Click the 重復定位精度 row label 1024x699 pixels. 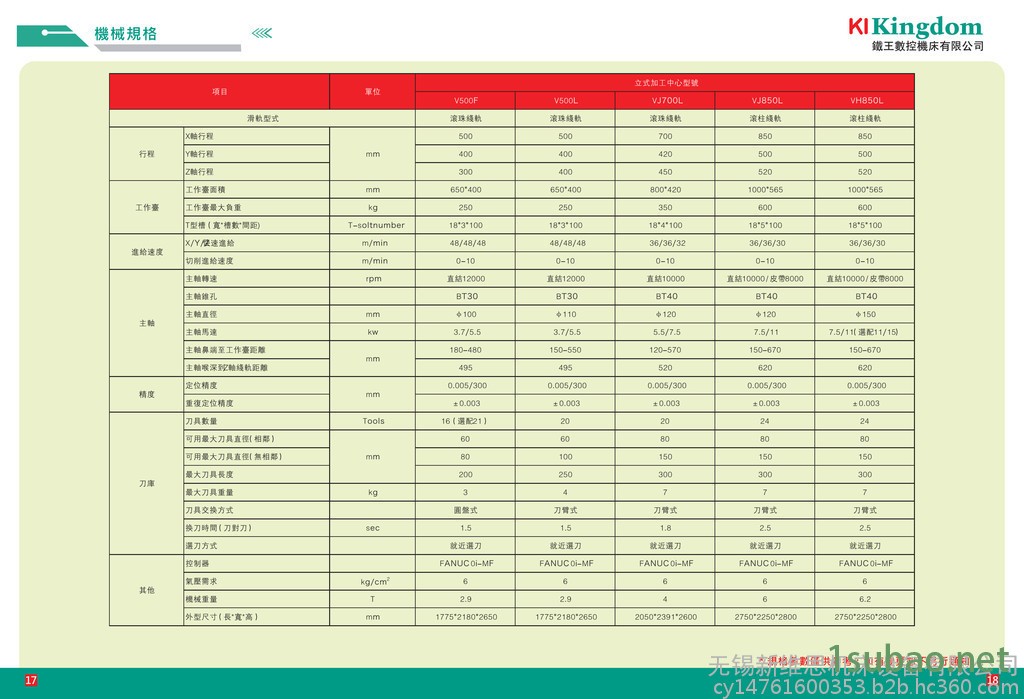coord(209,403)
